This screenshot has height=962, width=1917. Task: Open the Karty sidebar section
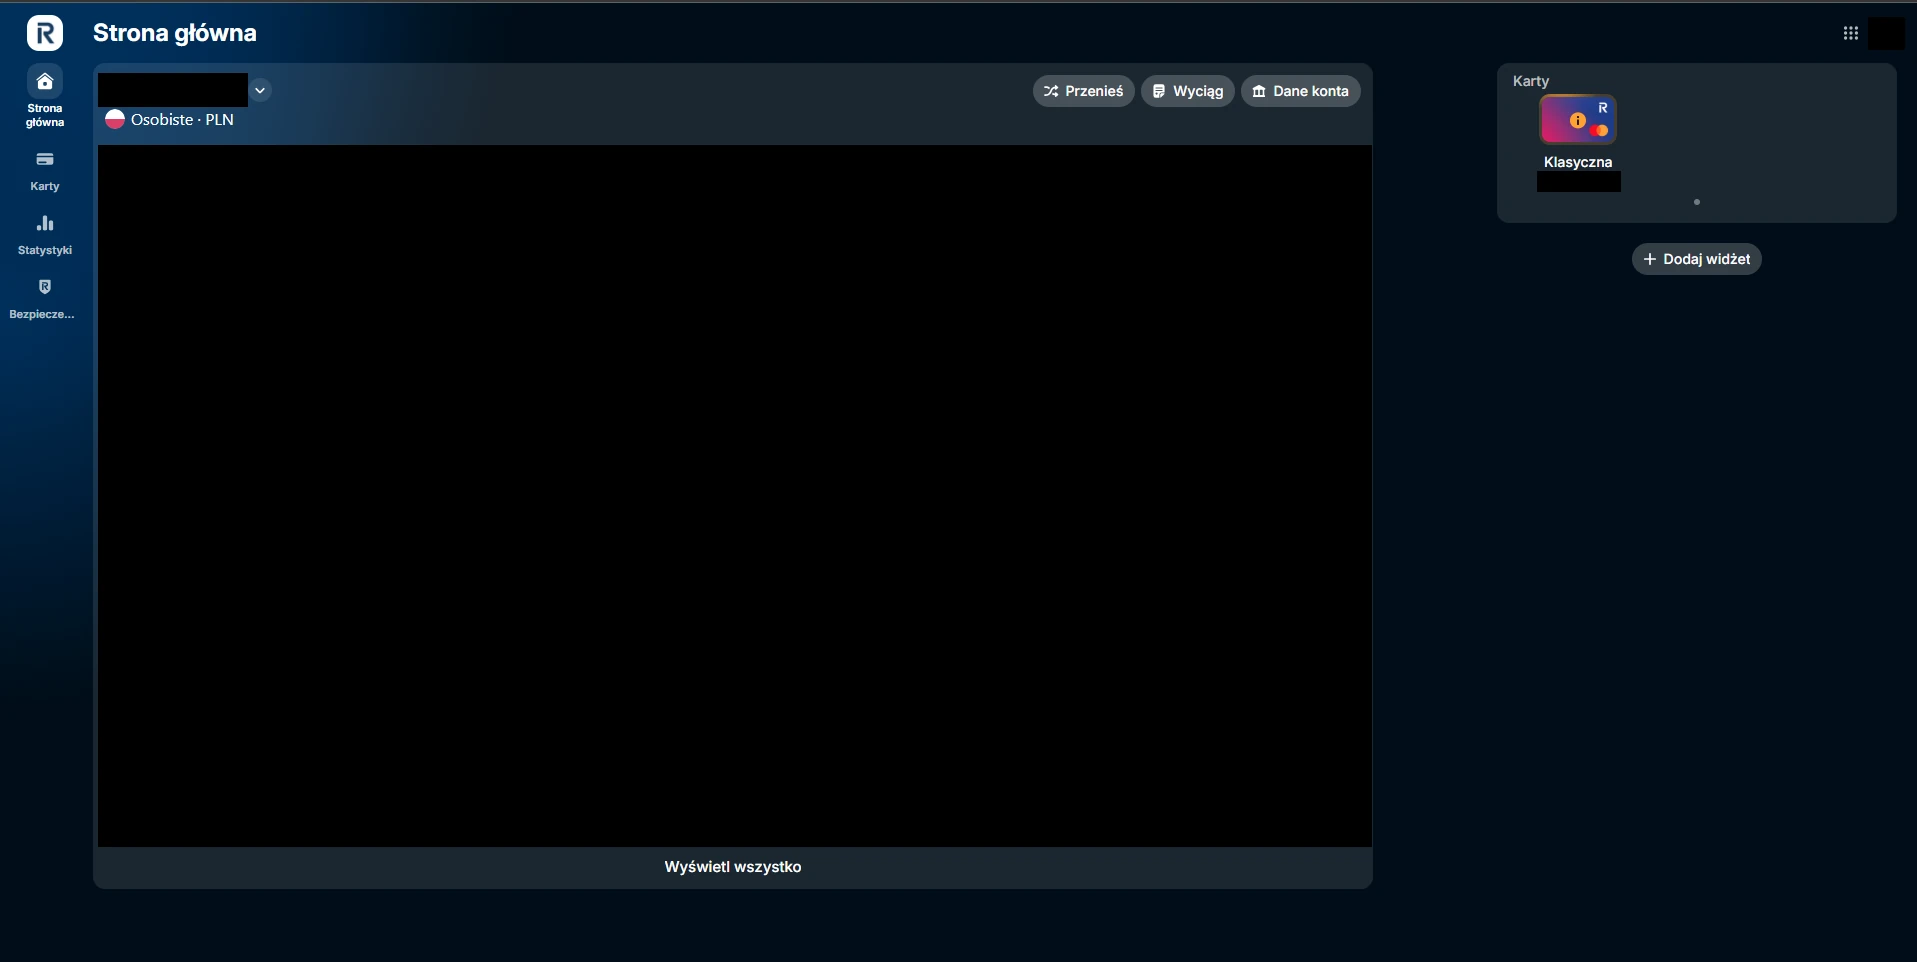pyautogui.click(x=45, y=171)
